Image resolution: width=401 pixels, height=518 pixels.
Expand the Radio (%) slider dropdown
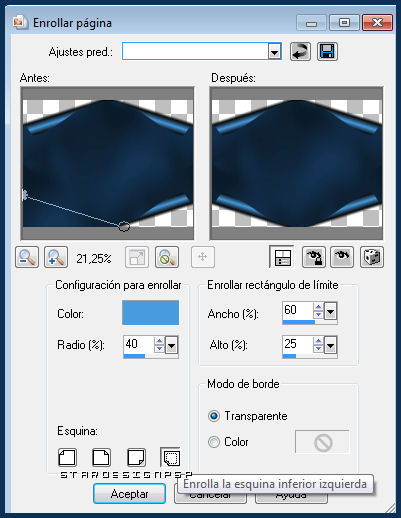coord(171,345)
